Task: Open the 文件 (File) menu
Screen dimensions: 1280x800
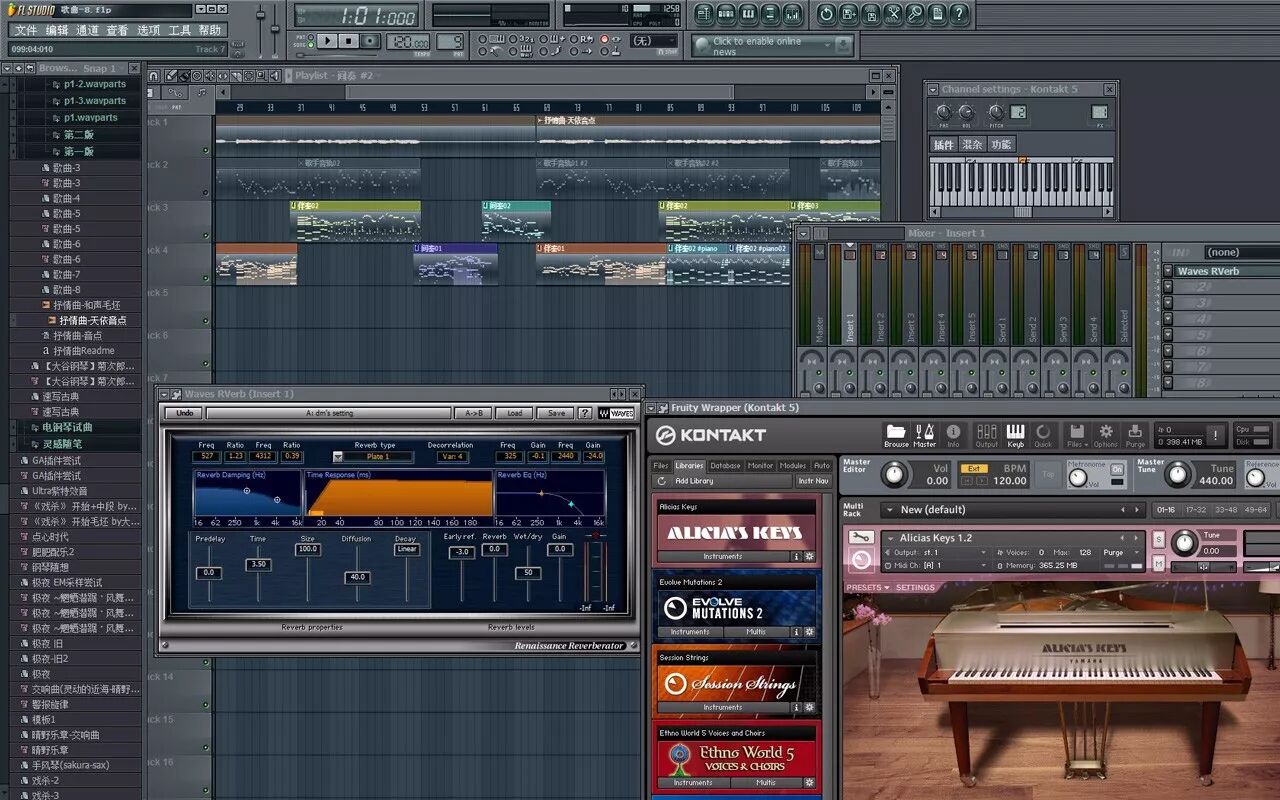Action: click(x=26, y=30)
